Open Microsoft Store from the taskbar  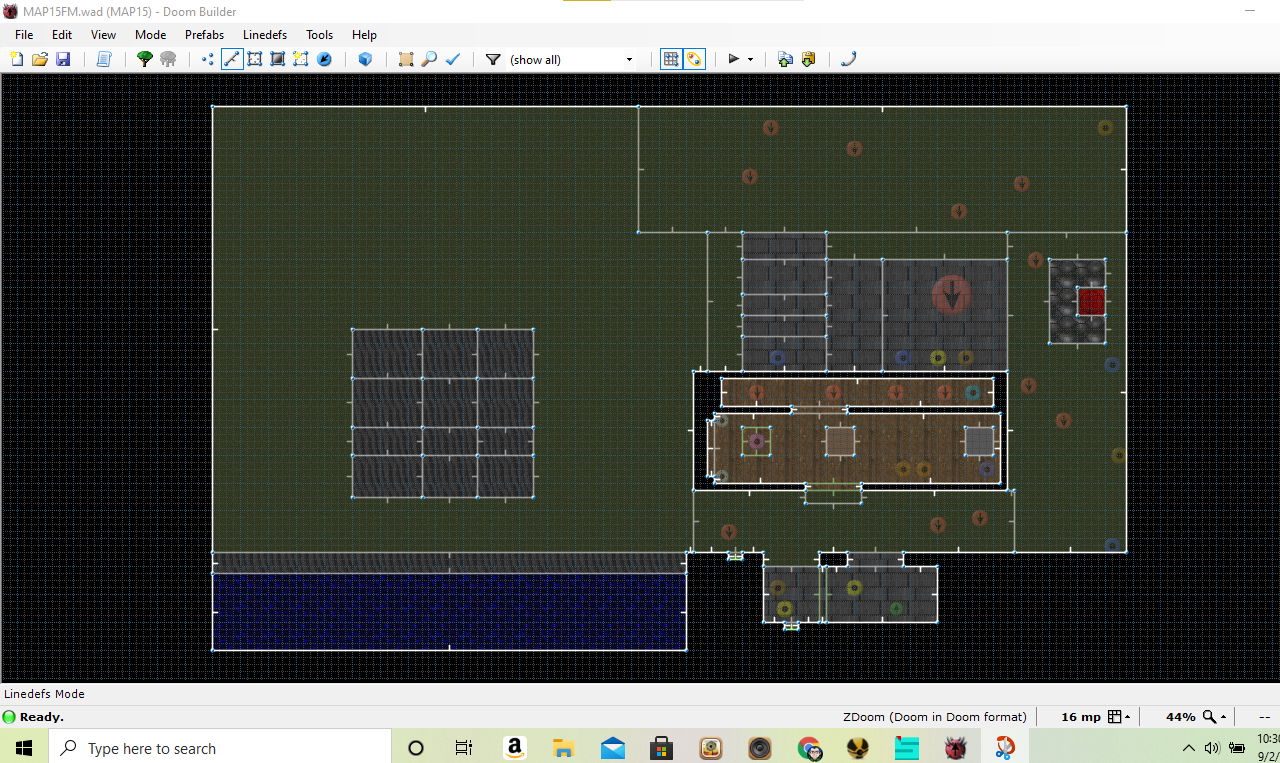pyautogui.click(x=661, y=747)
